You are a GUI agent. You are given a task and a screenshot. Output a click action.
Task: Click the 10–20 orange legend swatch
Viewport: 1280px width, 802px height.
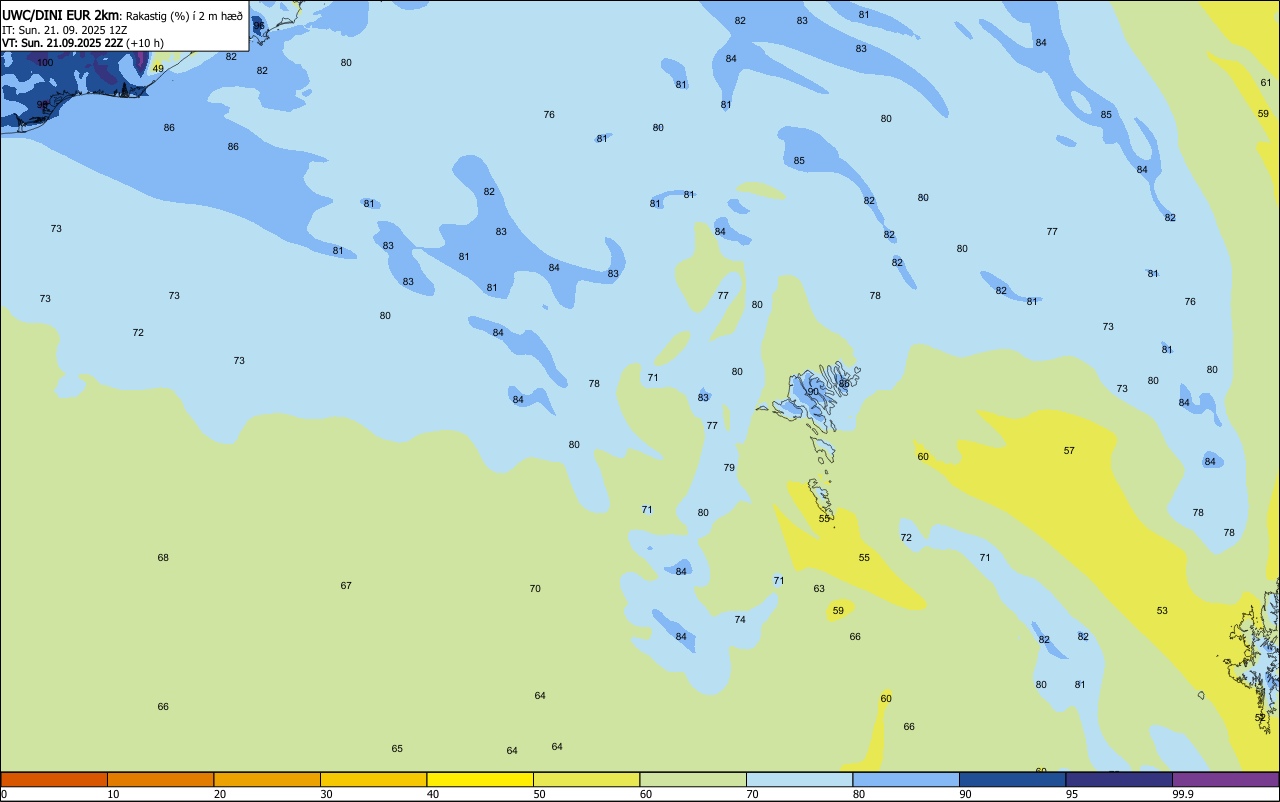pyautogui.click(x=160, y=779)
